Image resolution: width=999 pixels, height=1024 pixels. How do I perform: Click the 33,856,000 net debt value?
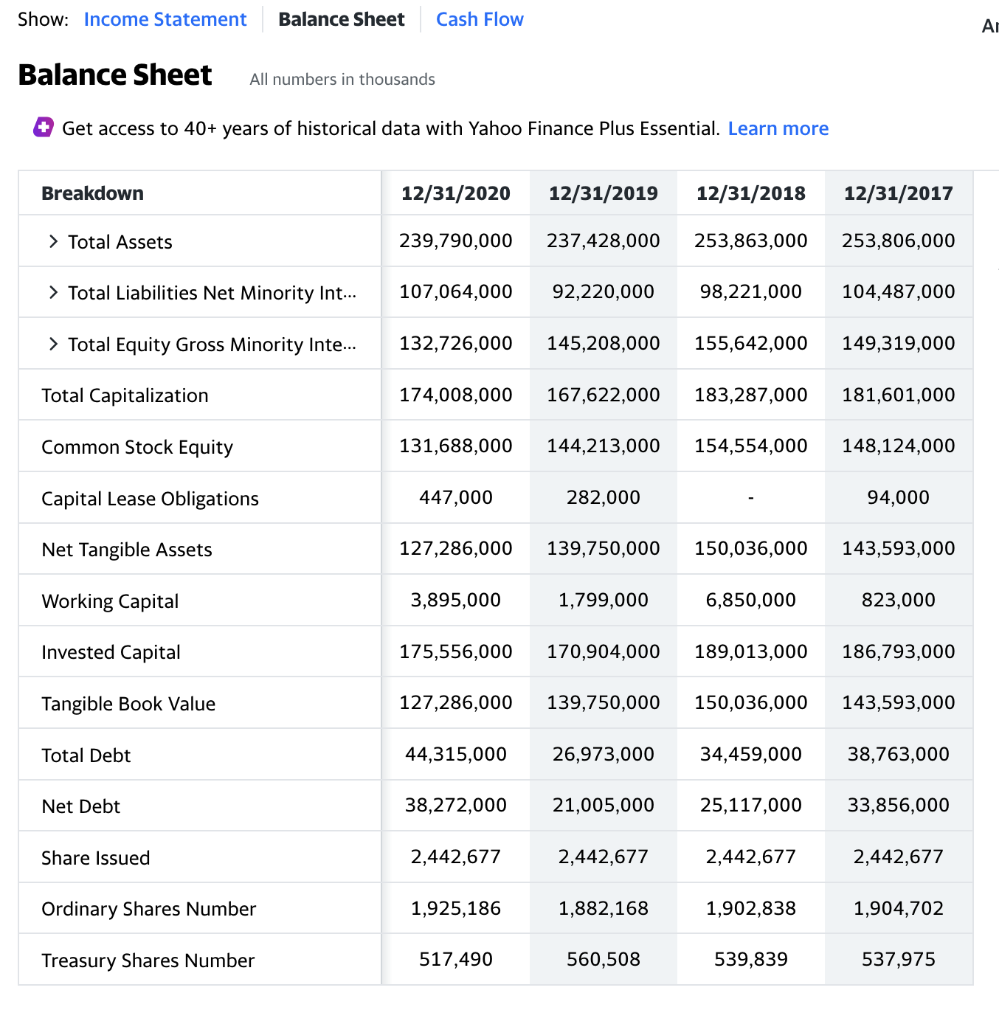tap(898, 805)
